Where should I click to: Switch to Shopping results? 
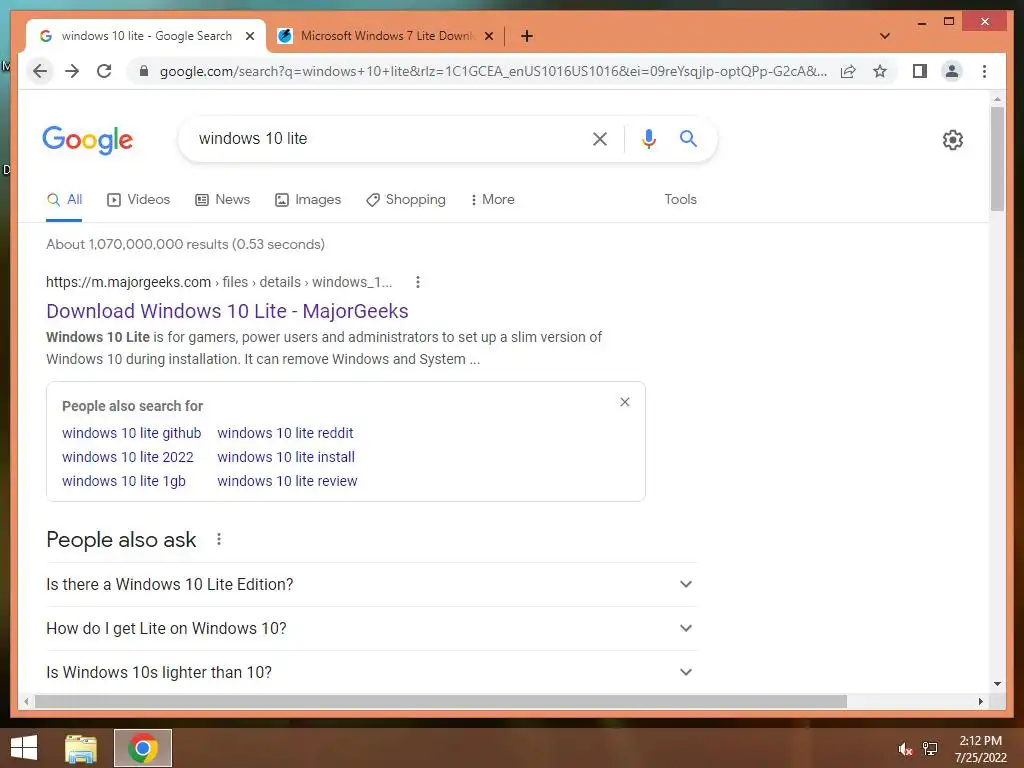click(x=406, y=200)
